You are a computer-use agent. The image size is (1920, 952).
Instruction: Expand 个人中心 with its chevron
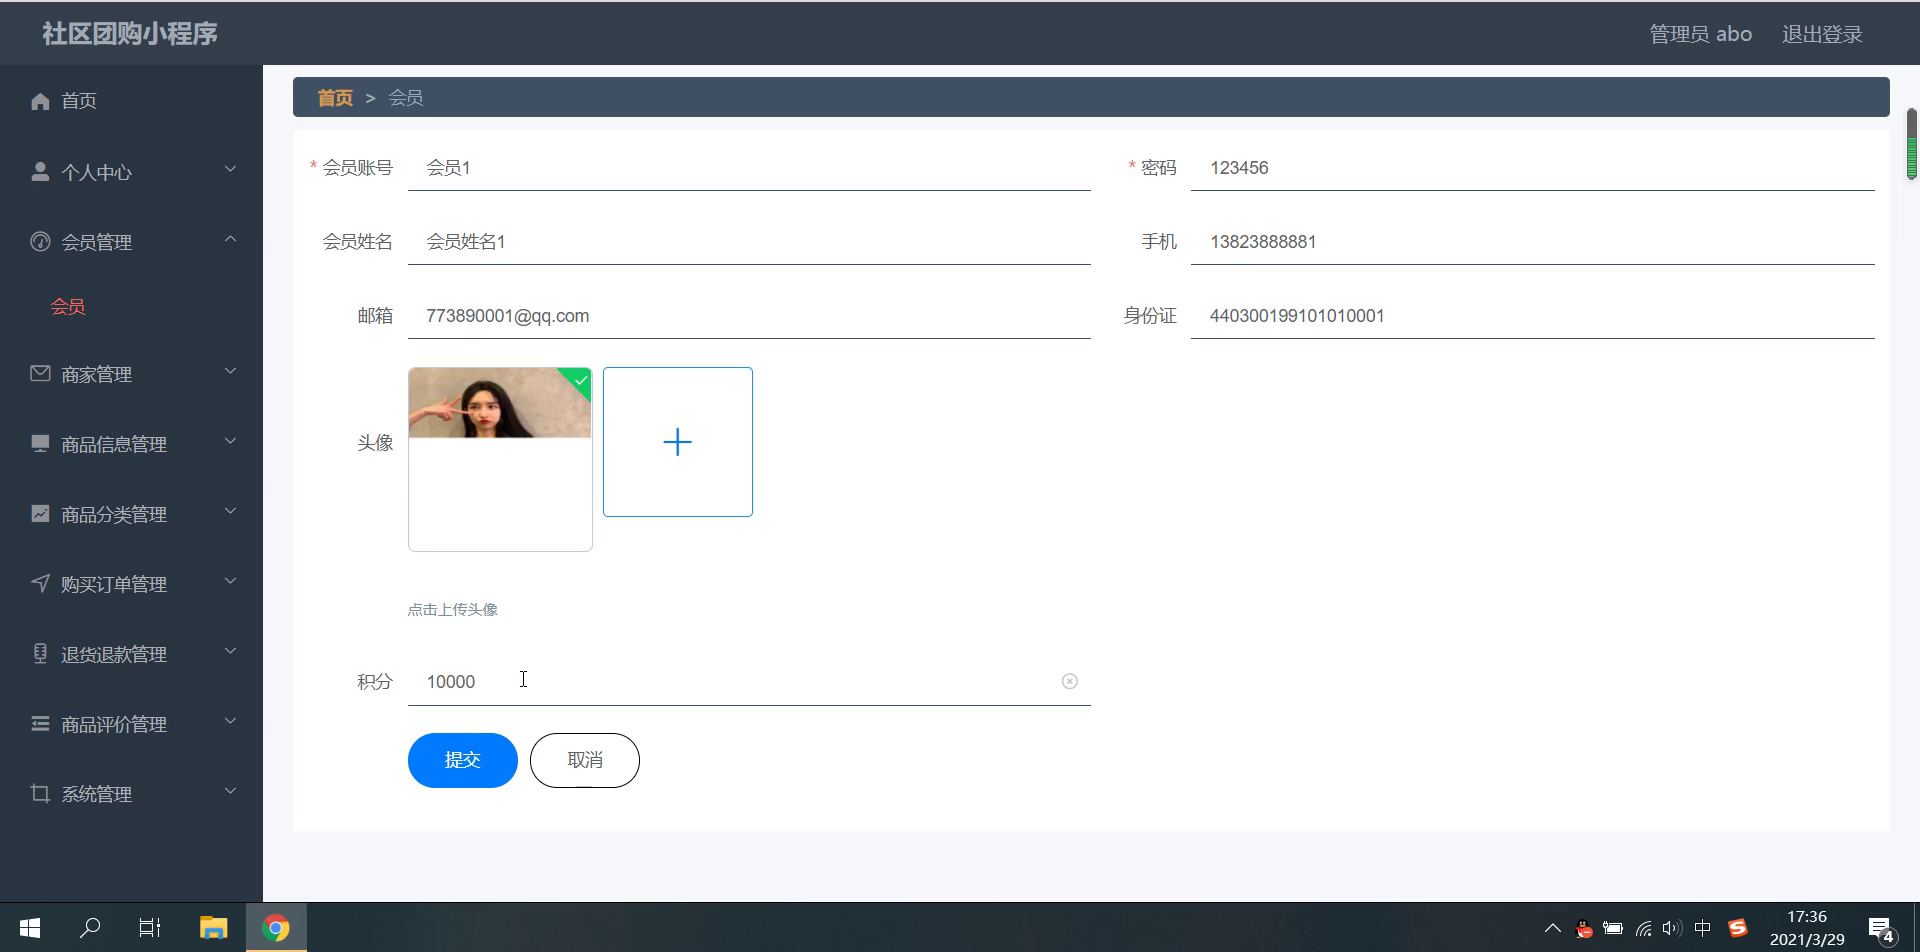(231, 169)
